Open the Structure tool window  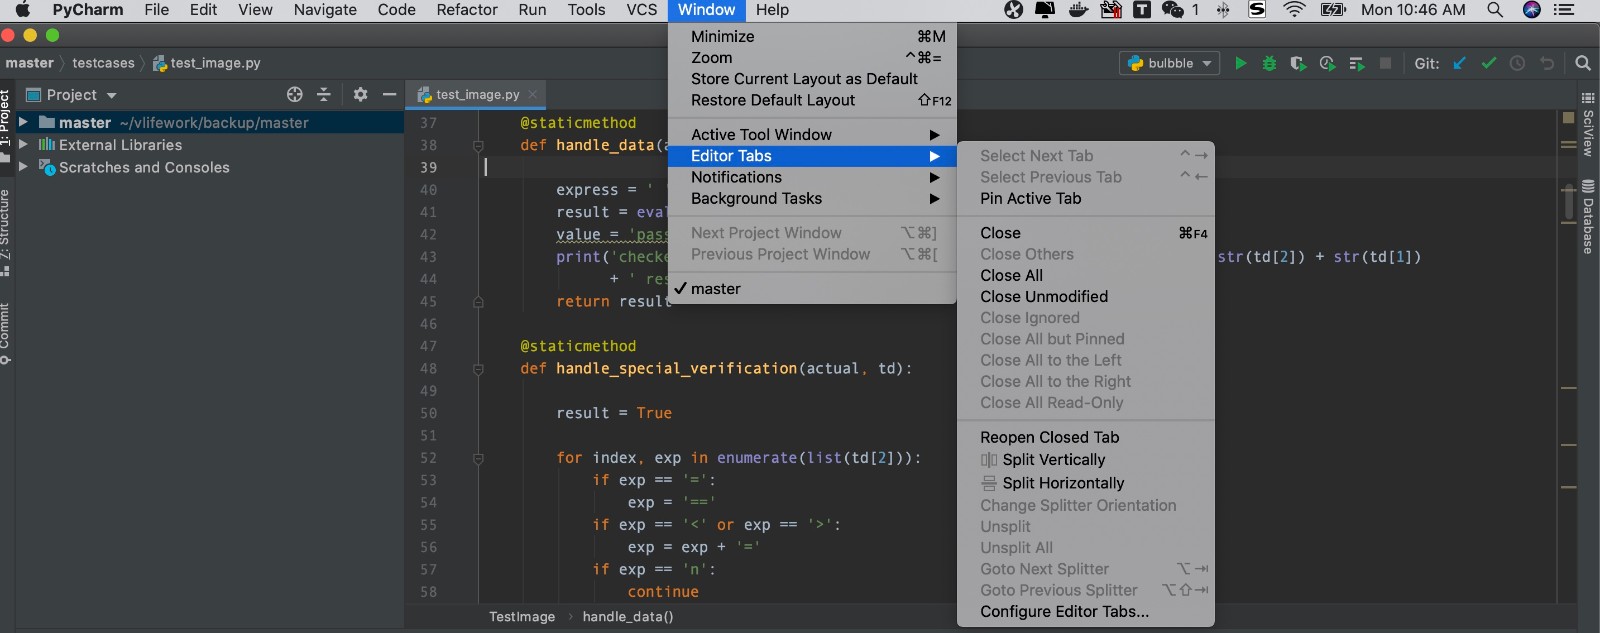coord(6,232)
